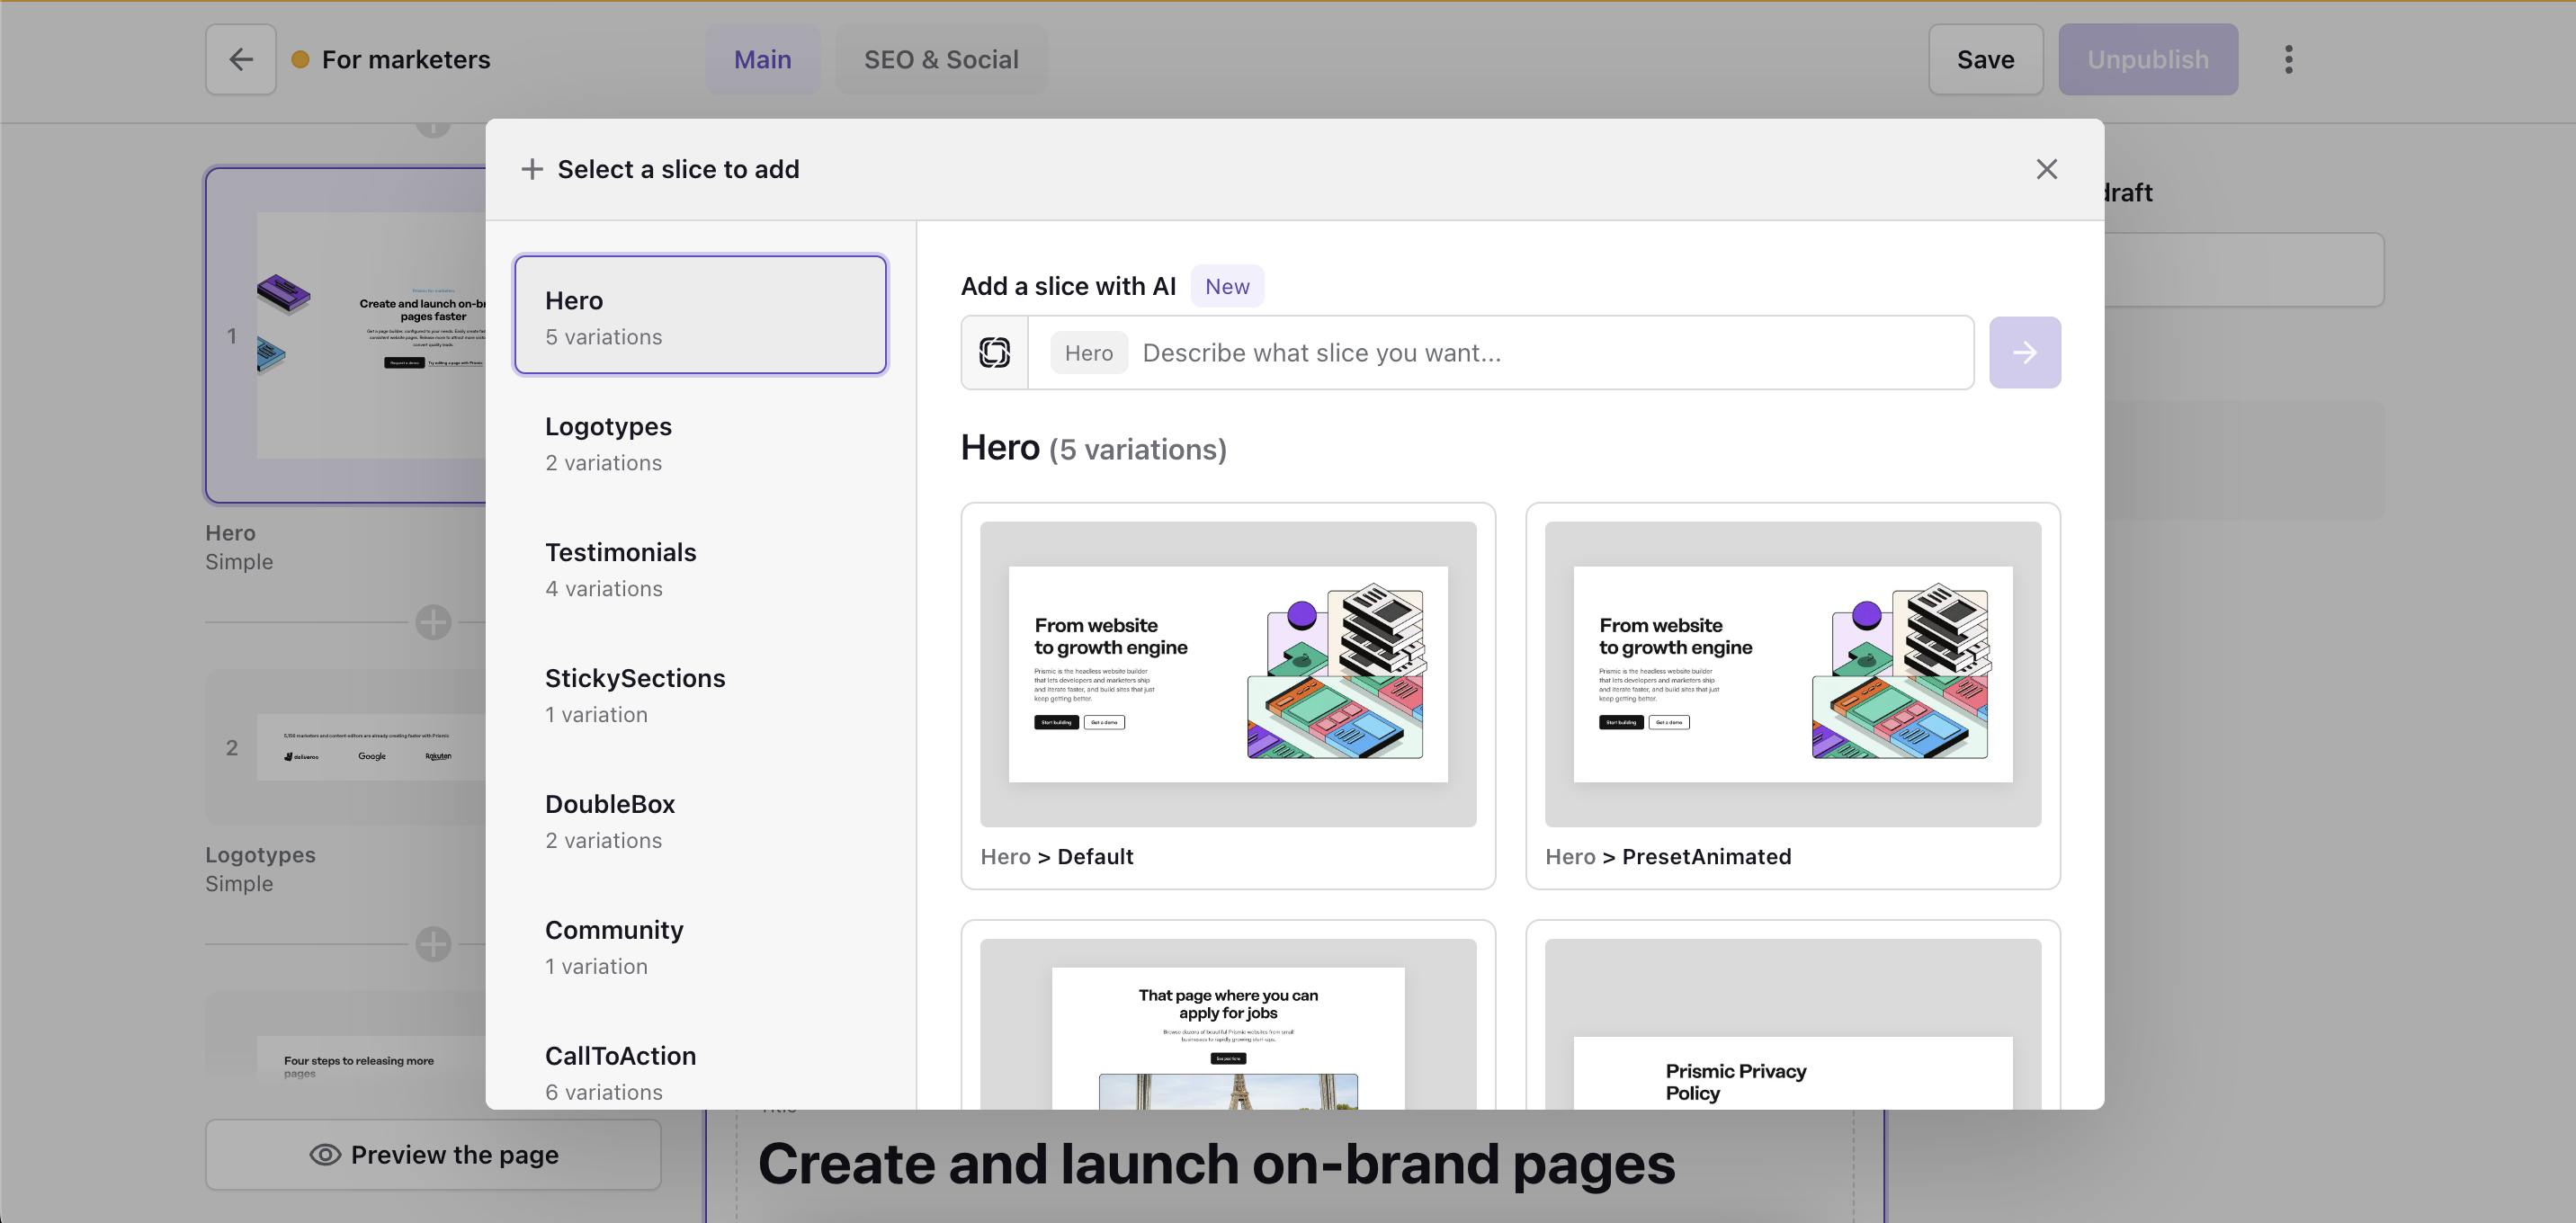The image size is (2576, 1223).
Task: Click plus icon below Hero slice
Action: coord(433,622)
